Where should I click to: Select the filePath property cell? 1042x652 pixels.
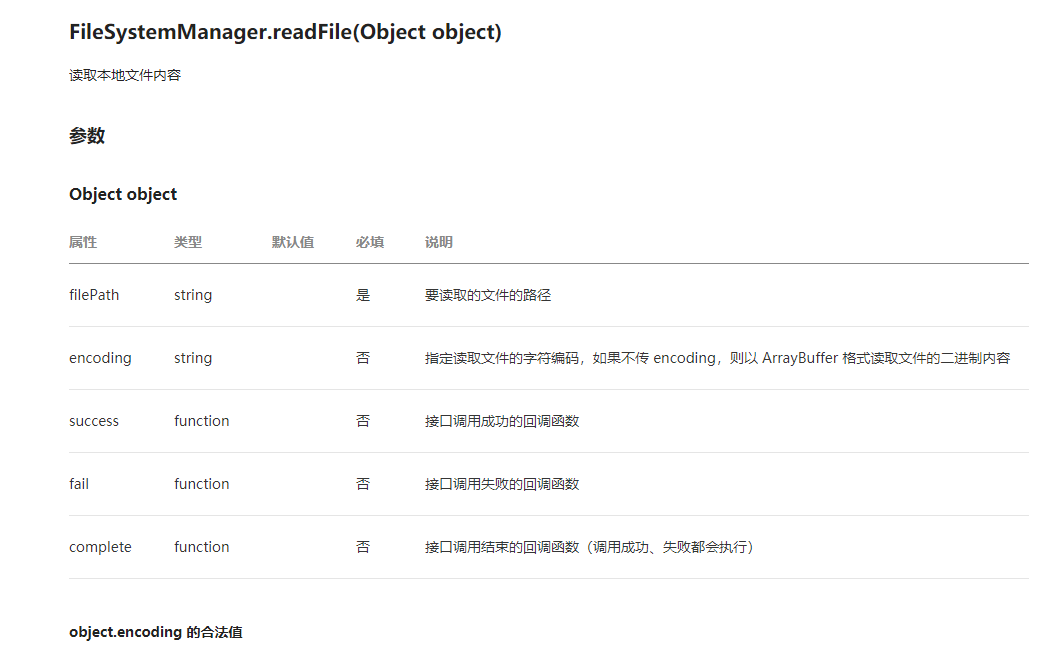point(94,295)
